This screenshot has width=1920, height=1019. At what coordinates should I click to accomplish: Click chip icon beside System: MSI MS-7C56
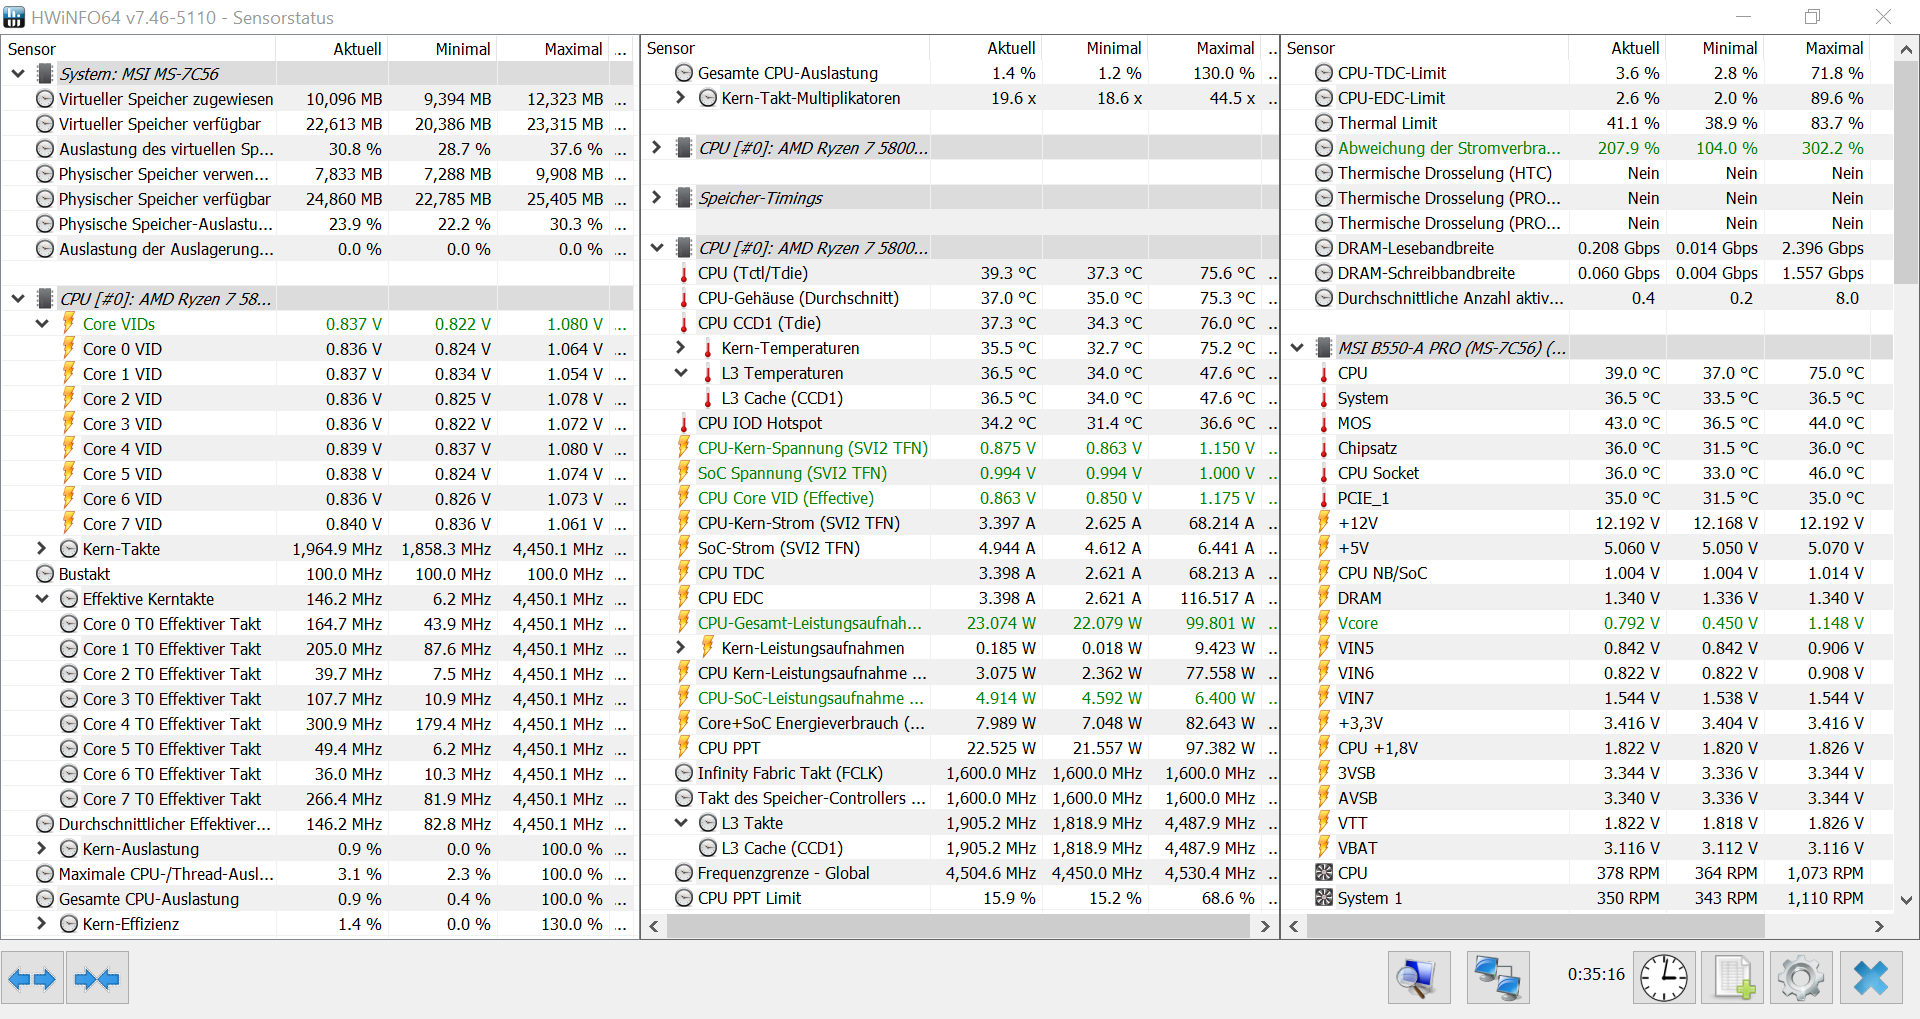click(x=45, y=74)
